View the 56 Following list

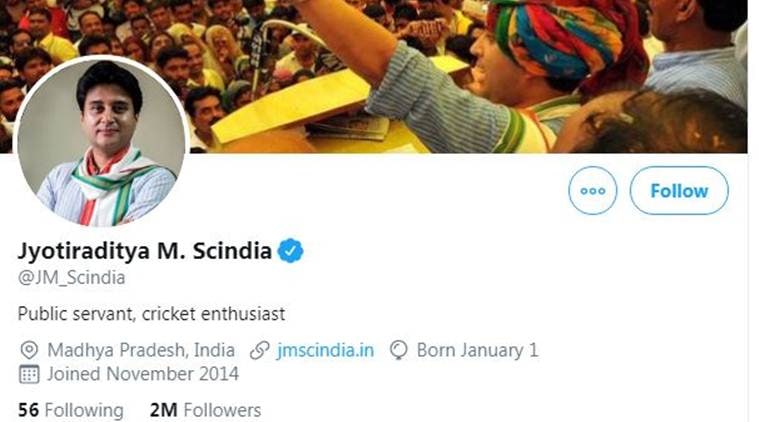tap(71, 410)
